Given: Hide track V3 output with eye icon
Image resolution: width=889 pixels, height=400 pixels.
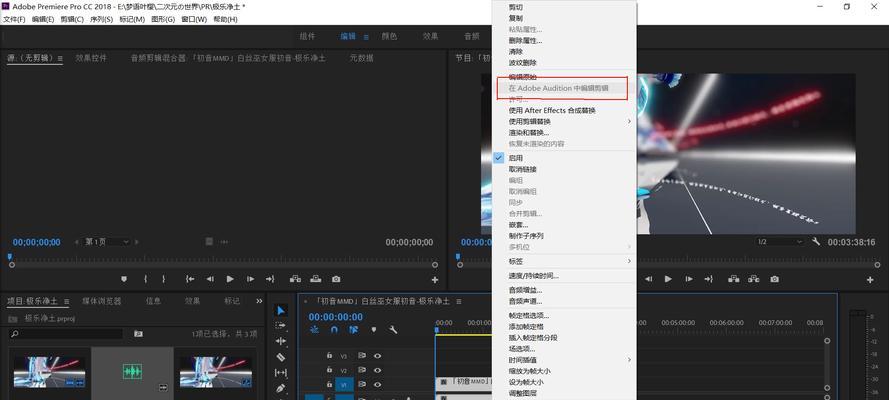Looking at the screenshot, I should point(377,356).
